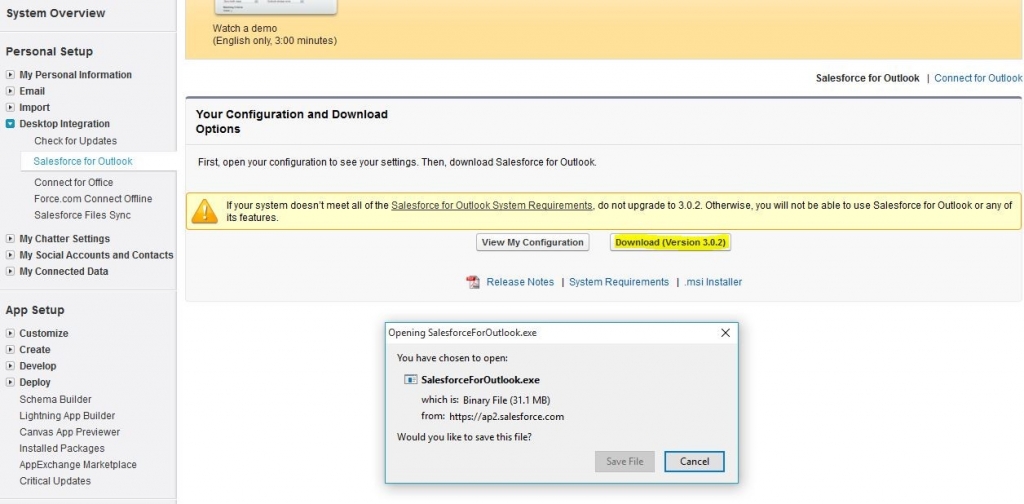Open Canvas App Previewer
Viewport: 1024px width, 504px height.
70,432
